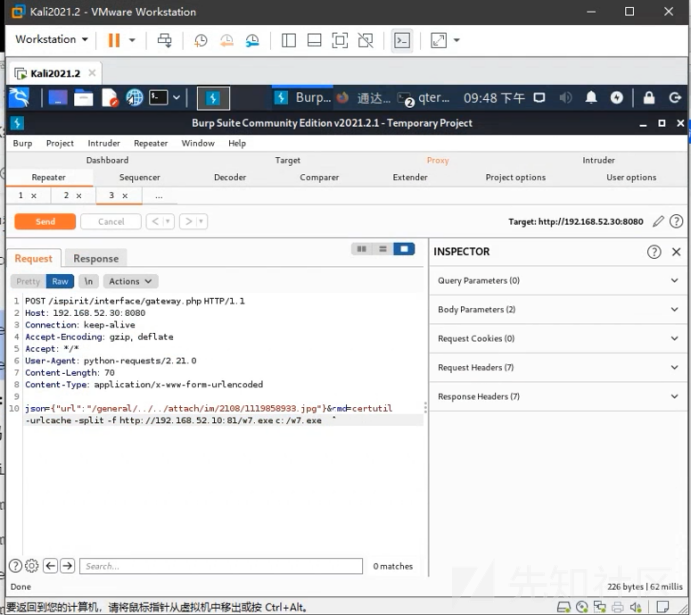Open the stretch guest dropdown arrow
The width and height of the screenshot is (692, 615).
[x=457, y=40]
